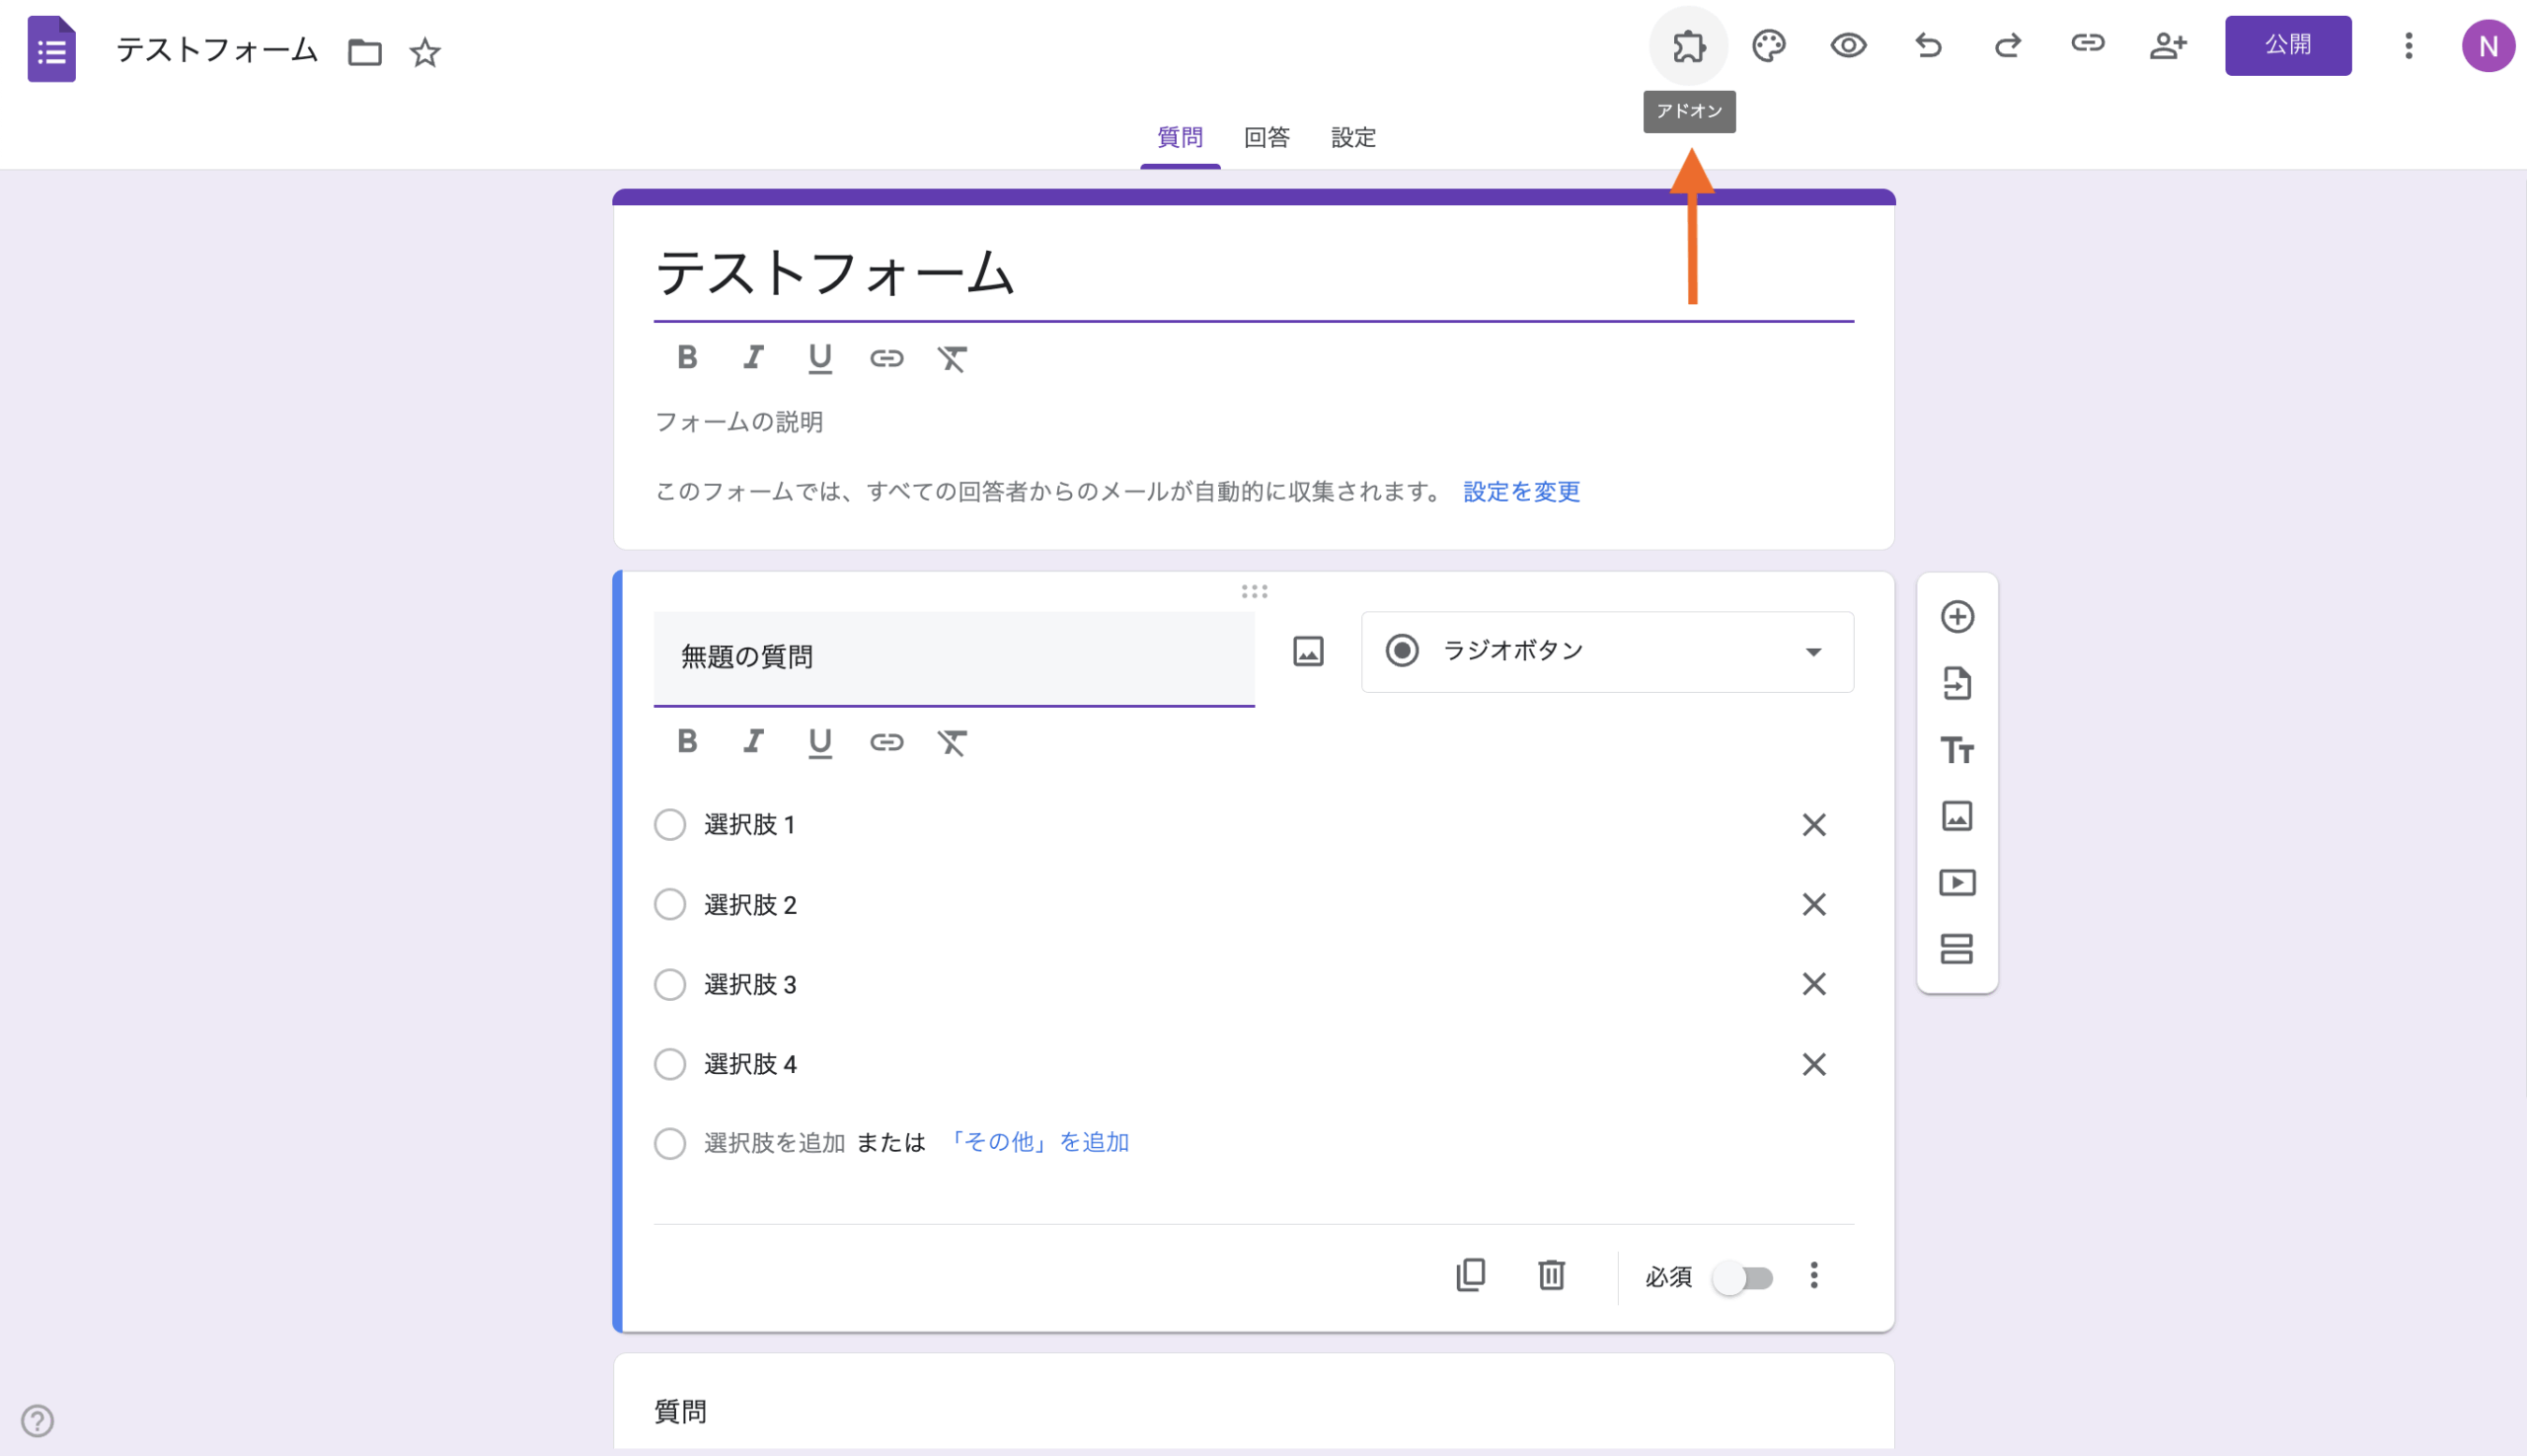The height and width of the screenshot is (1456, 2527).
Task: Add an image to the question
Action: 1308,650
